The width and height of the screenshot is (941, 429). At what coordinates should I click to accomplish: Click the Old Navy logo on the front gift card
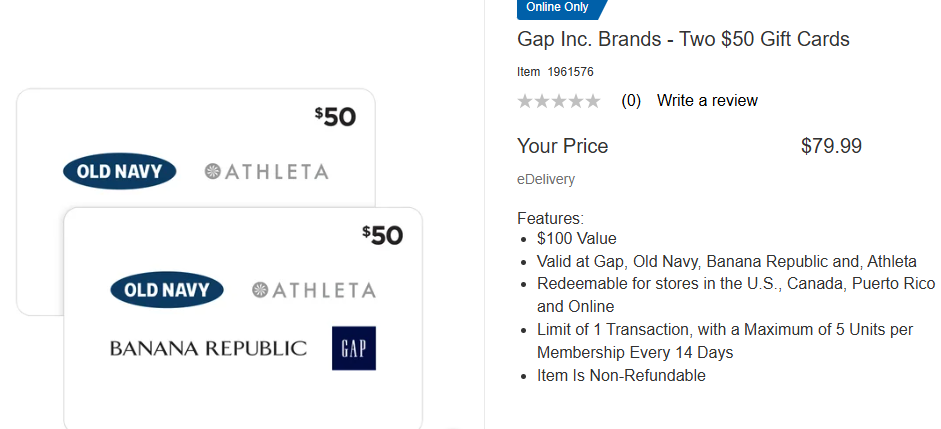tap(167, 290)
